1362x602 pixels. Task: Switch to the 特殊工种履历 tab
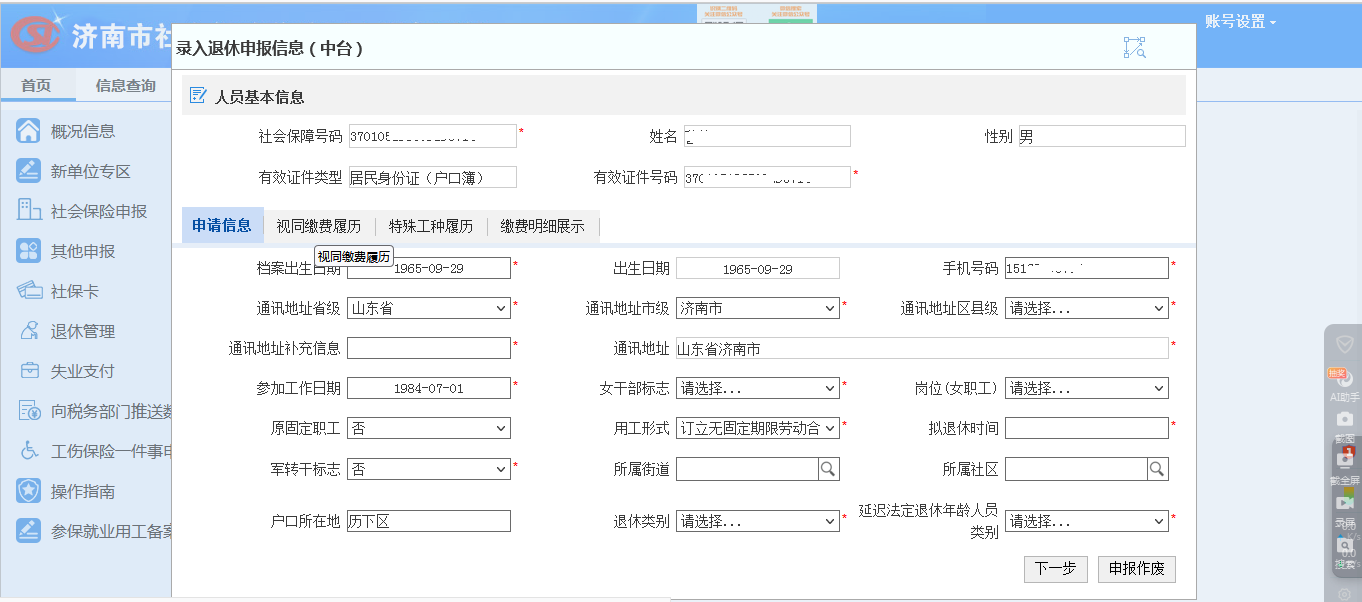click(430, 227)
